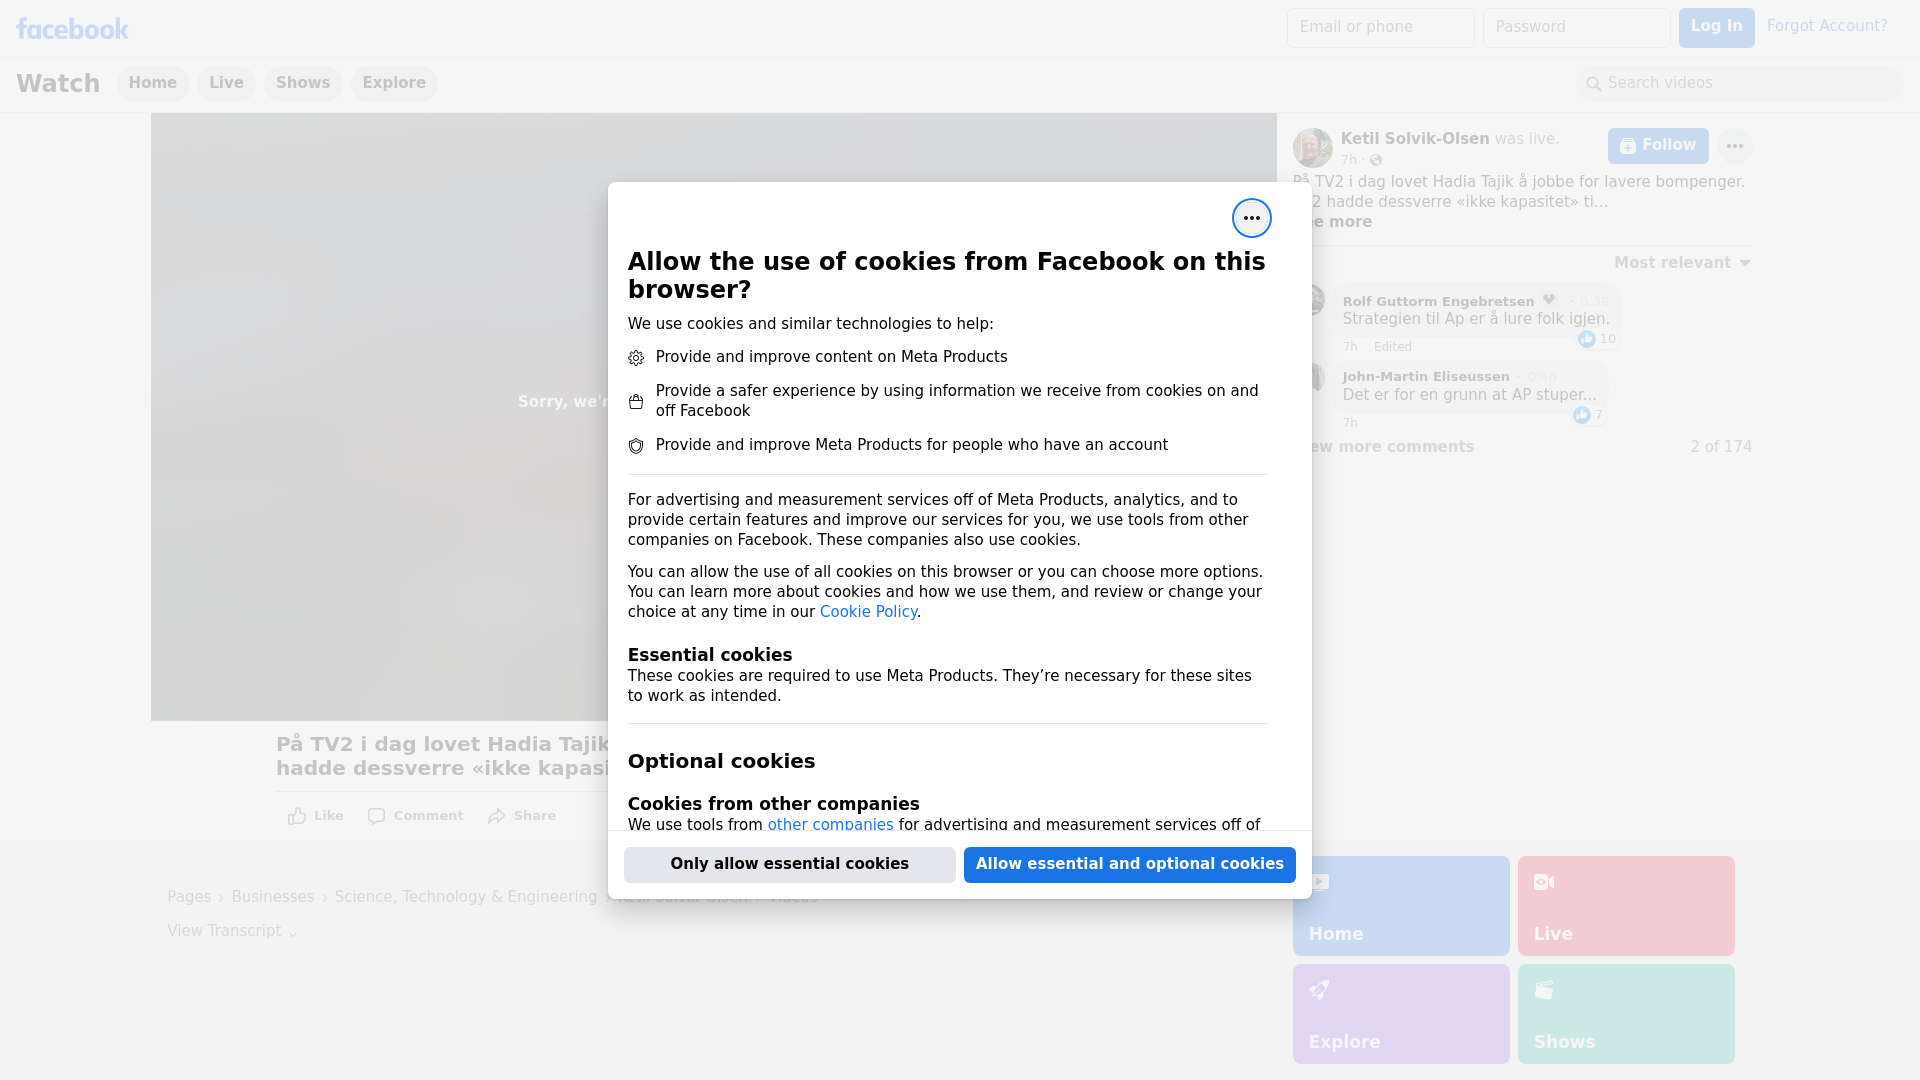This screenshot has width=1920, height=1080.
Task: Focus the Password field
Action: tap(1576, 28)
